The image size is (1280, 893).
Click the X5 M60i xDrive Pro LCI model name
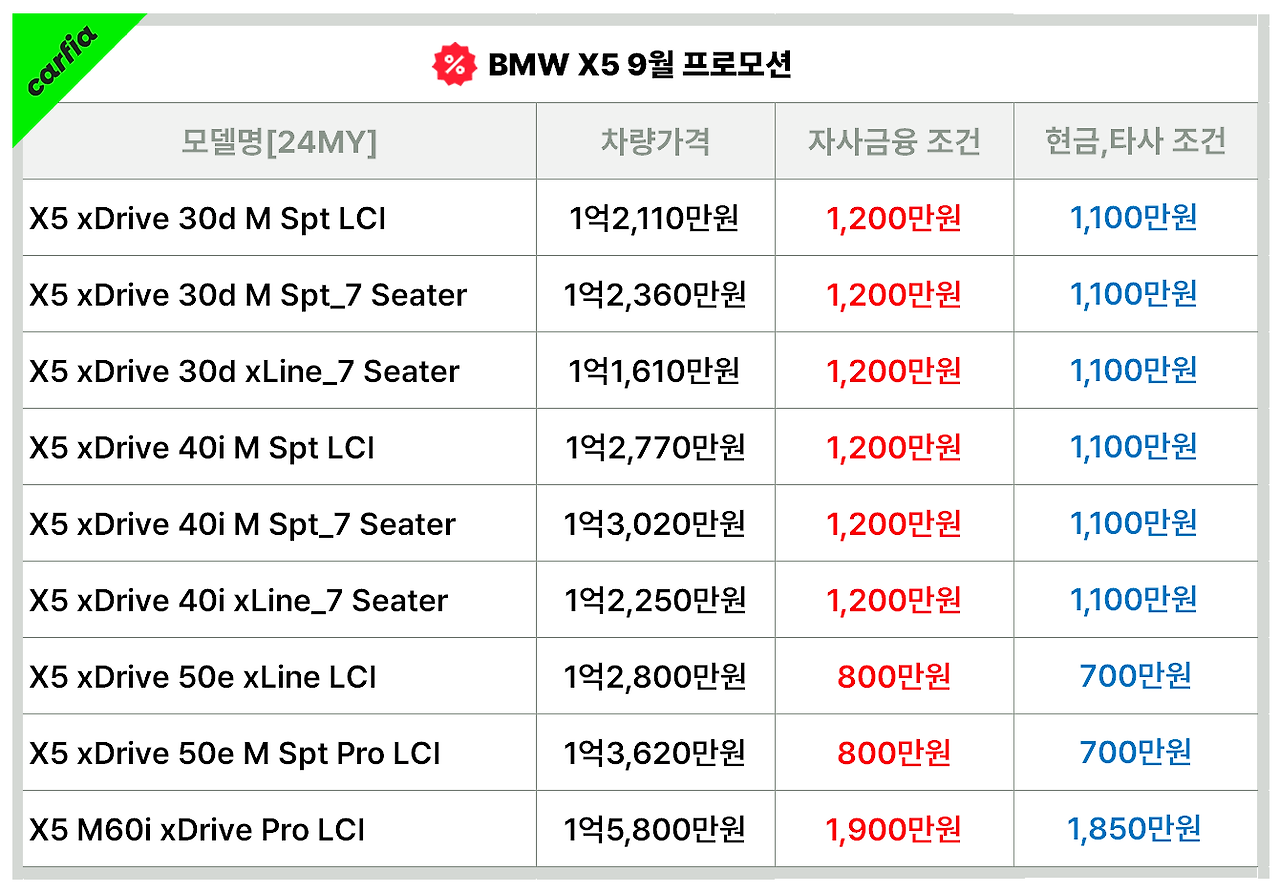pyautogui.click(x=197, y=829)
